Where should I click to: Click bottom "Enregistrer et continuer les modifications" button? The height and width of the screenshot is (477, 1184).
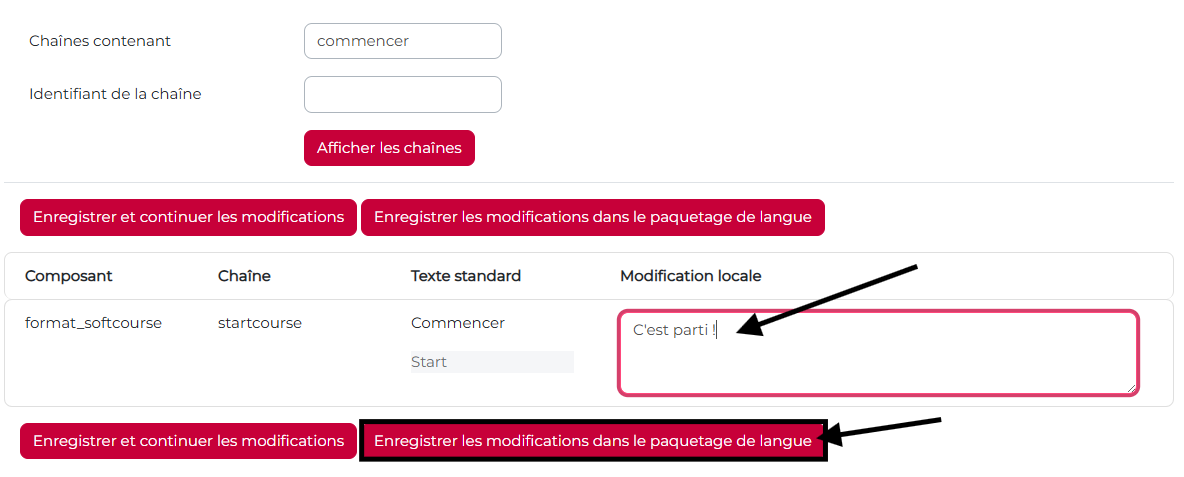click(188, 441)
